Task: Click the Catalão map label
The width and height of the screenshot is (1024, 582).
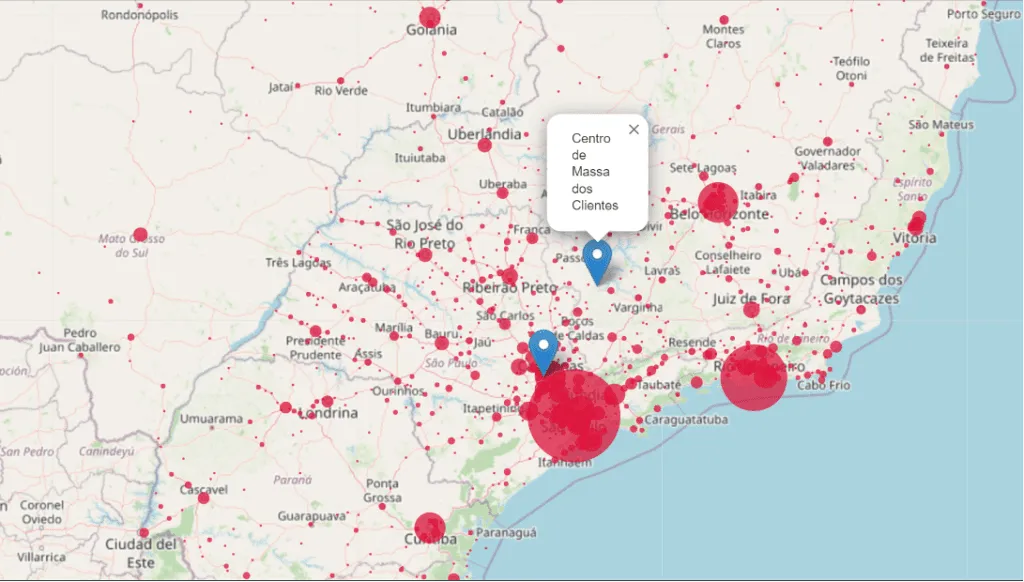Action: (502, 112)
